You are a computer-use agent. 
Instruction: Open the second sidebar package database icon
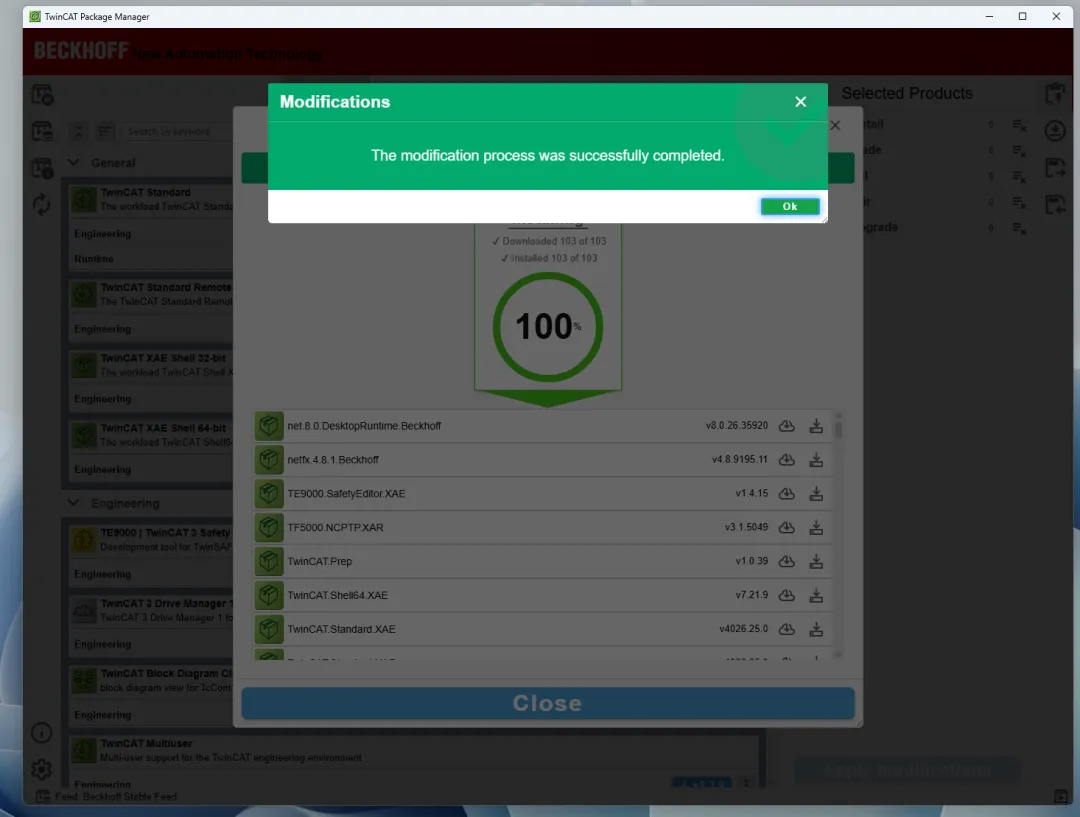pyautogui.click(x=42, y=131)
